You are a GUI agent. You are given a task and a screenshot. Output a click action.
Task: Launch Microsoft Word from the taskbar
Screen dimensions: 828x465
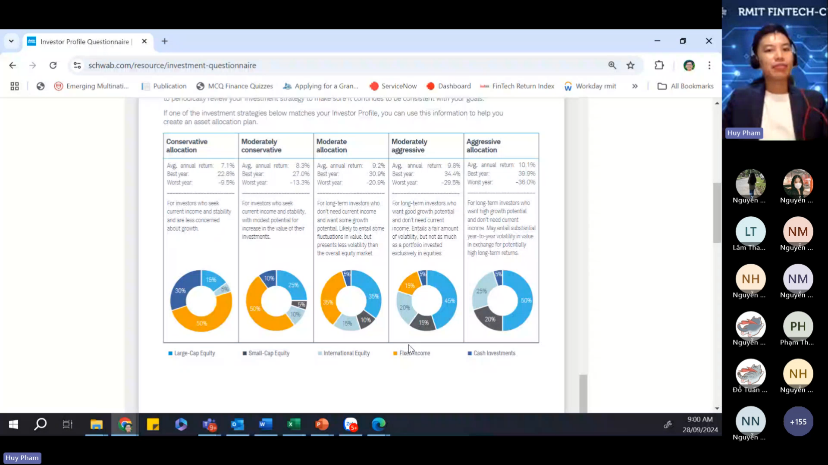click(265, 424)
